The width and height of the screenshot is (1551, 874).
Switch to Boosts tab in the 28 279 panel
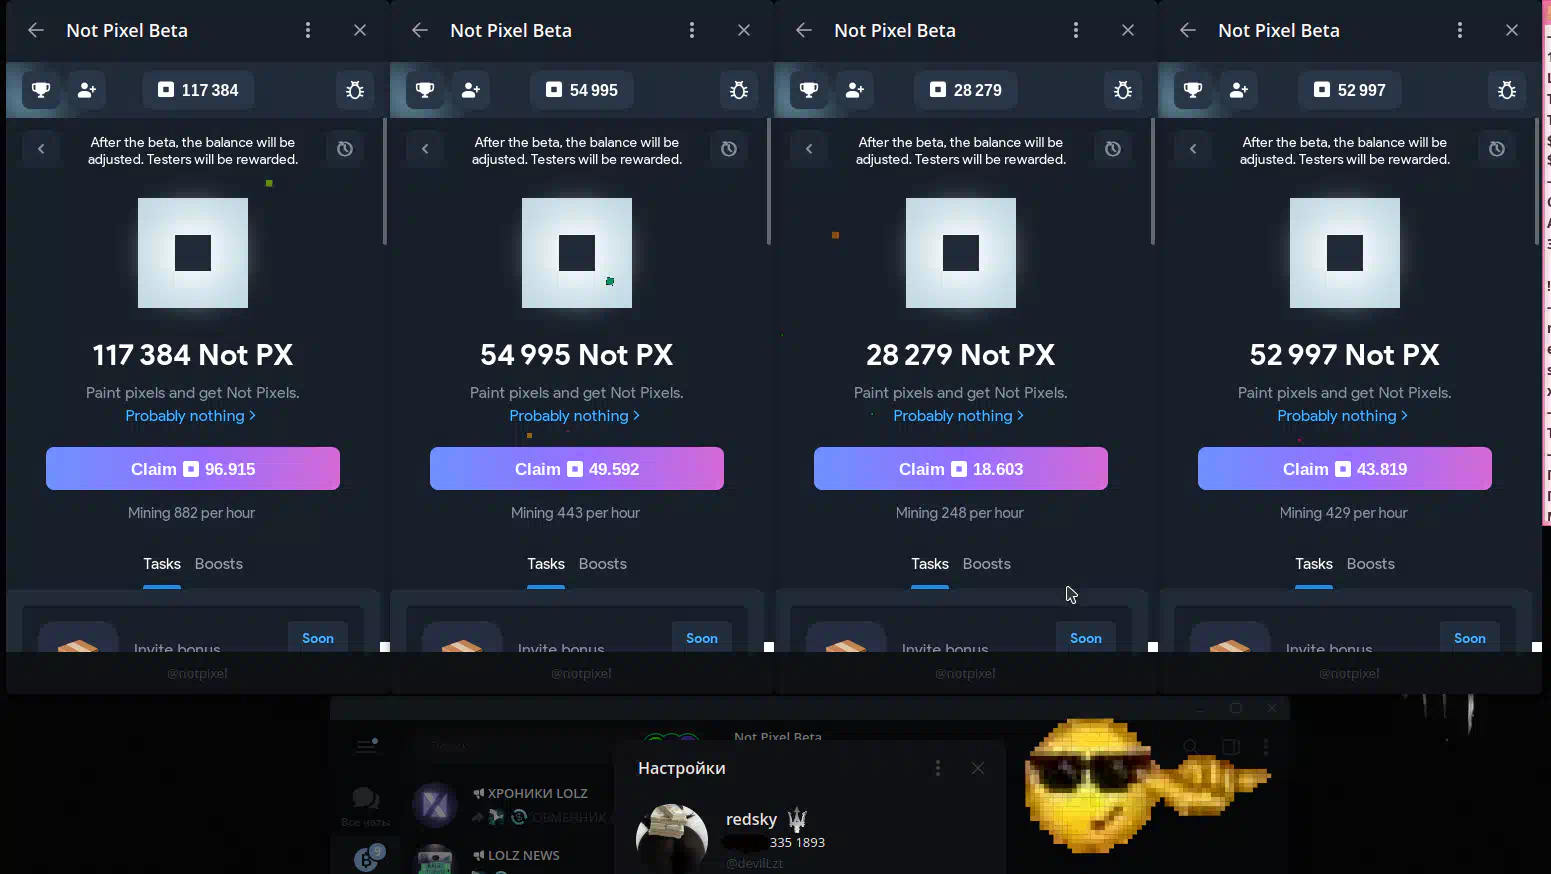coord(987,564)
